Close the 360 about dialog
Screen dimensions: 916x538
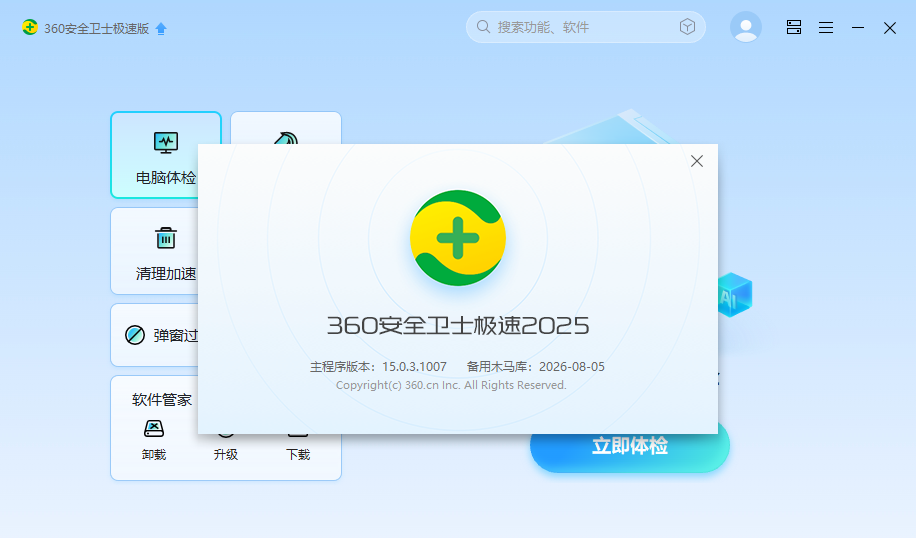(696, 161)
